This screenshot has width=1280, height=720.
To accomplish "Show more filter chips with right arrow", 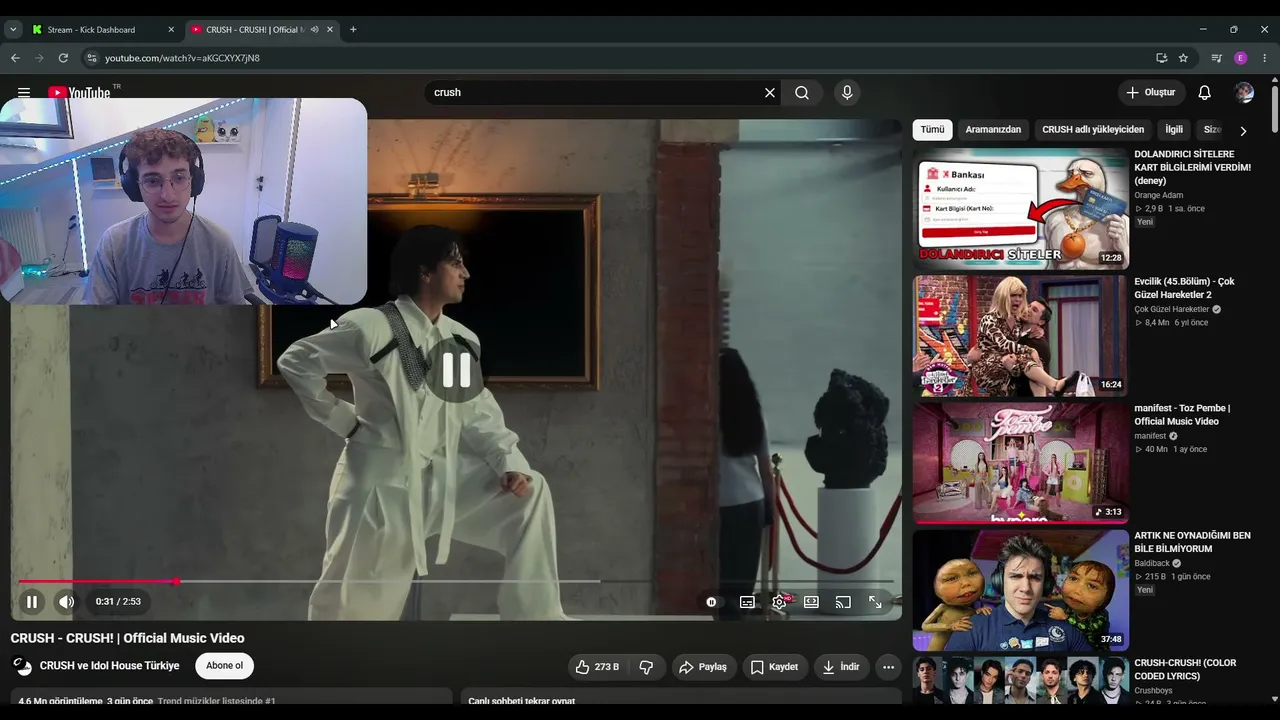I will click(1243, 131).
